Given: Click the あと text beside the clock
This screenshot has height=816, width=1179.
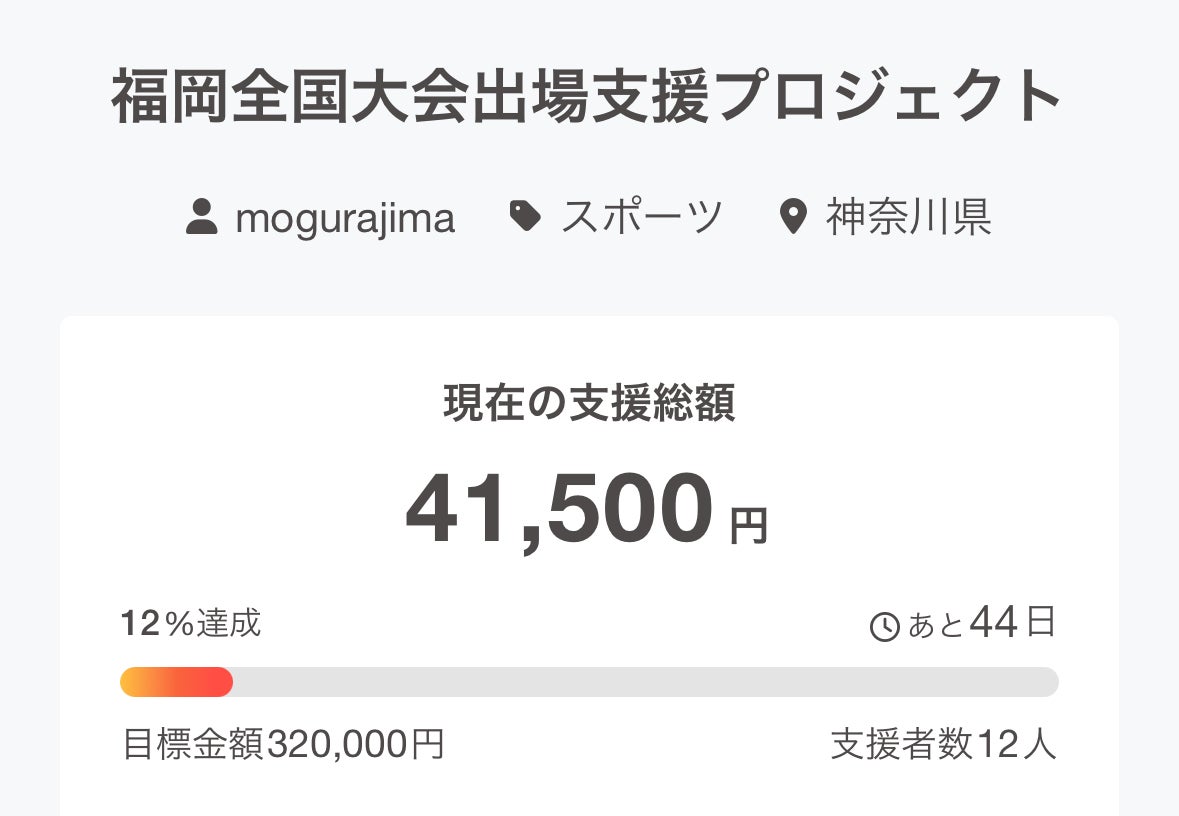Looking at the screenshot, I should coord(936,626).
